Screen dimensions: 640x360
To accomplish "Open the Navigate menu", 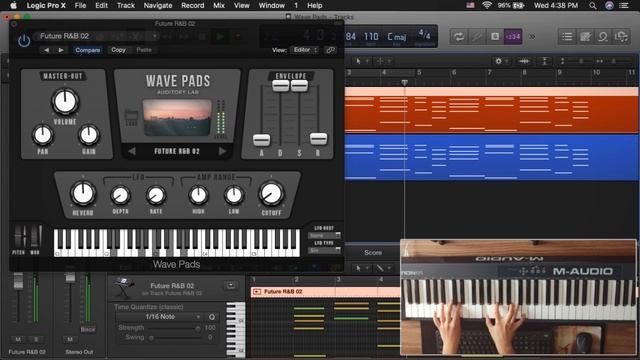I will click(x=158, y=5).
